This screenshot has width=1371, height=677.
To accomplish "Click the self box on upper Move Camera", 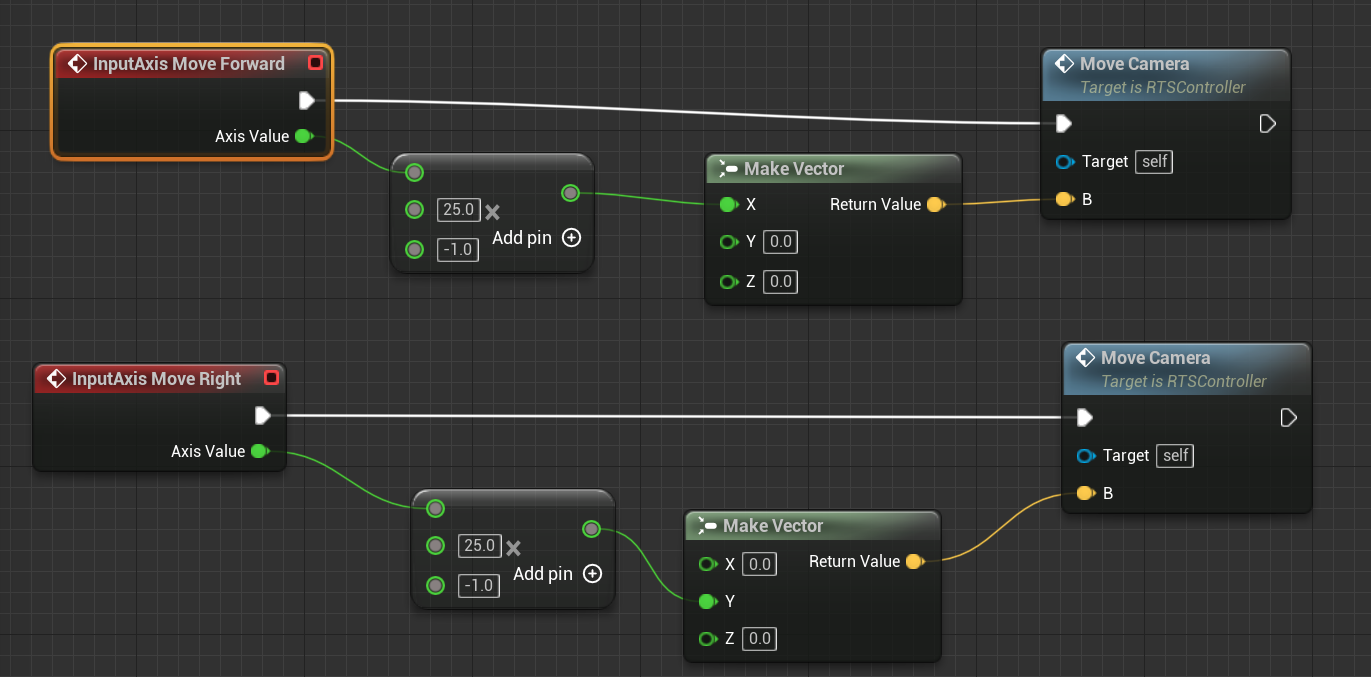I will (1155, 161).
